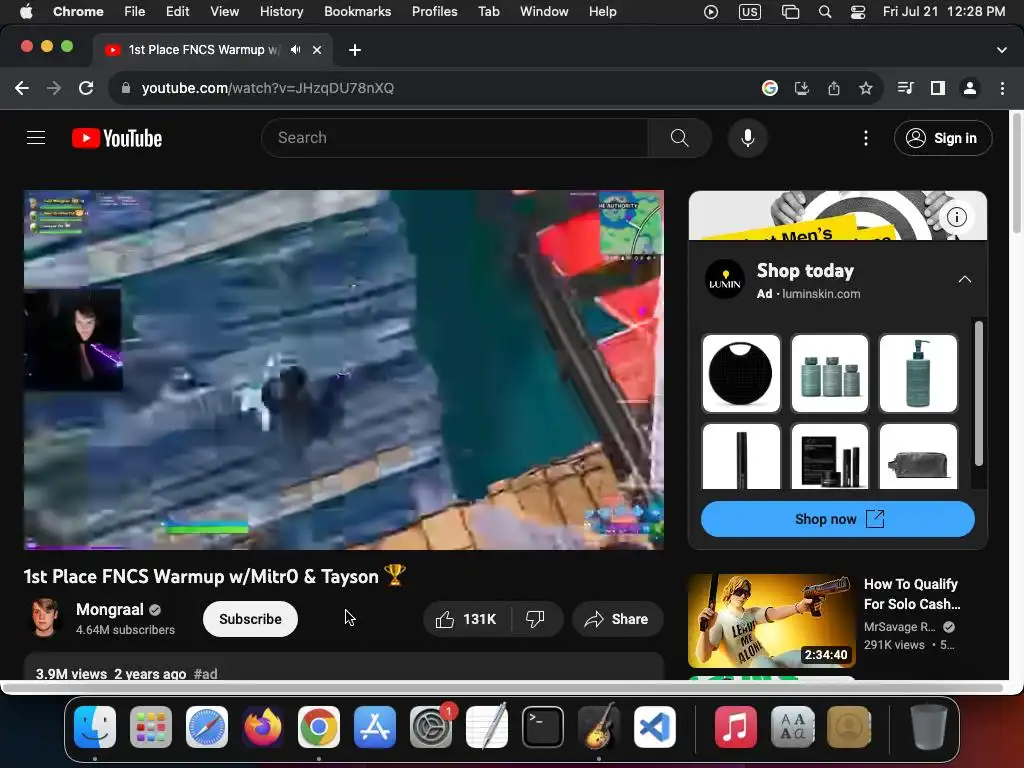Open US input source menu

coord(750,12)
